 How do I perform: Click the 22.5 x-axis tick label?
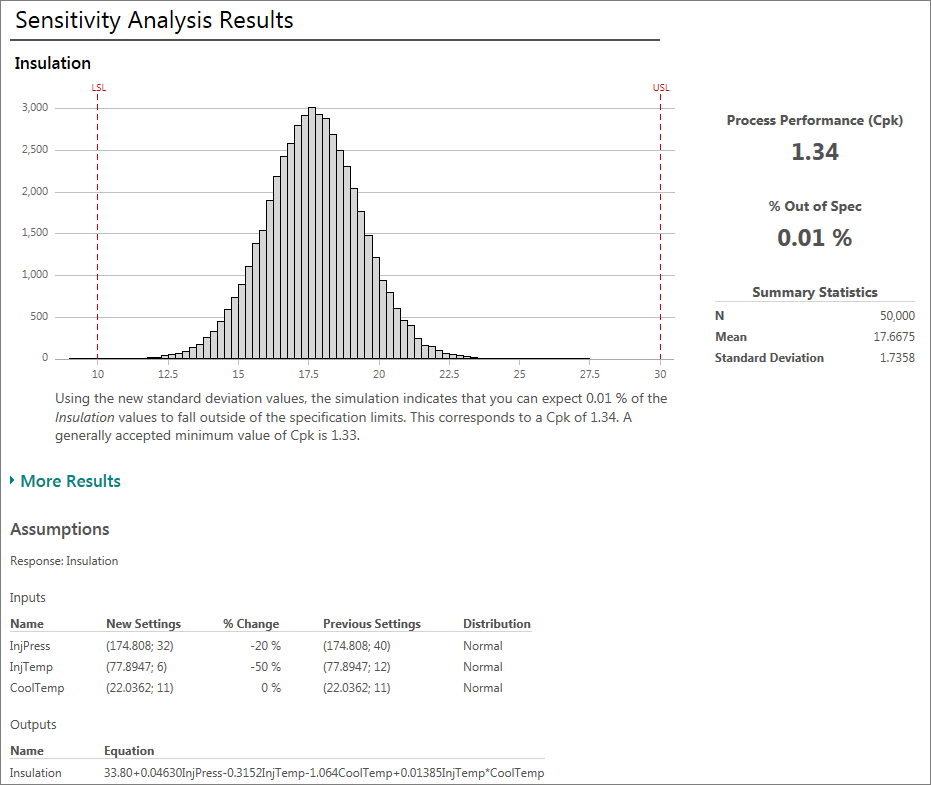pyautogui.click(x=449, y=374)
